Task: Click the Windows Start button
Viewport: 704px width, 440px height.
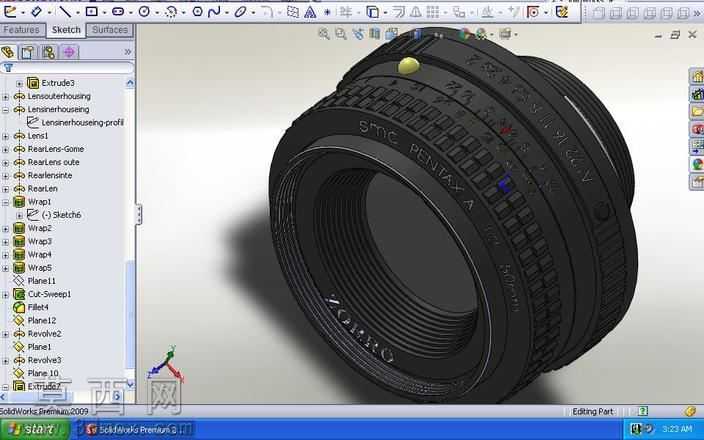Action: coord(35,429)
